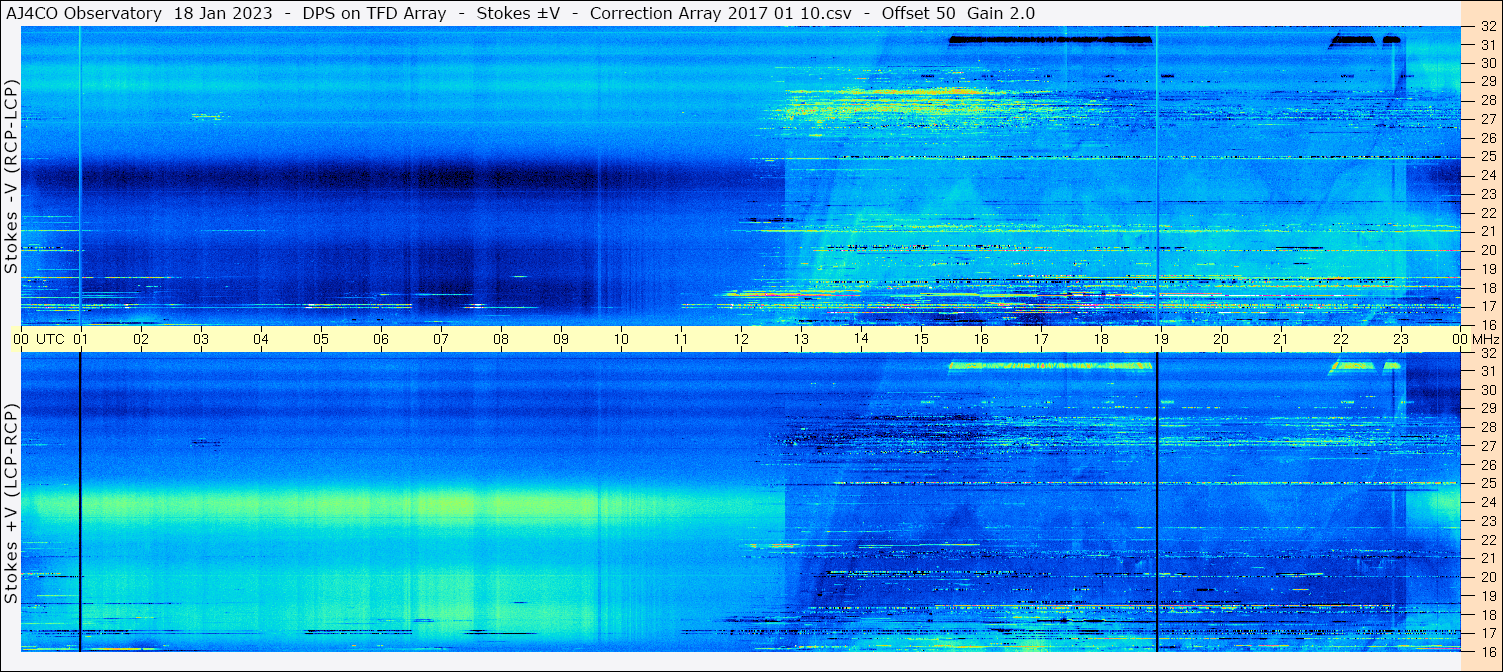Select the 25 MHz tick of Stokes -V panel
The width and height of the screenshot is (1503, 672).
(x=1487, y=157)
